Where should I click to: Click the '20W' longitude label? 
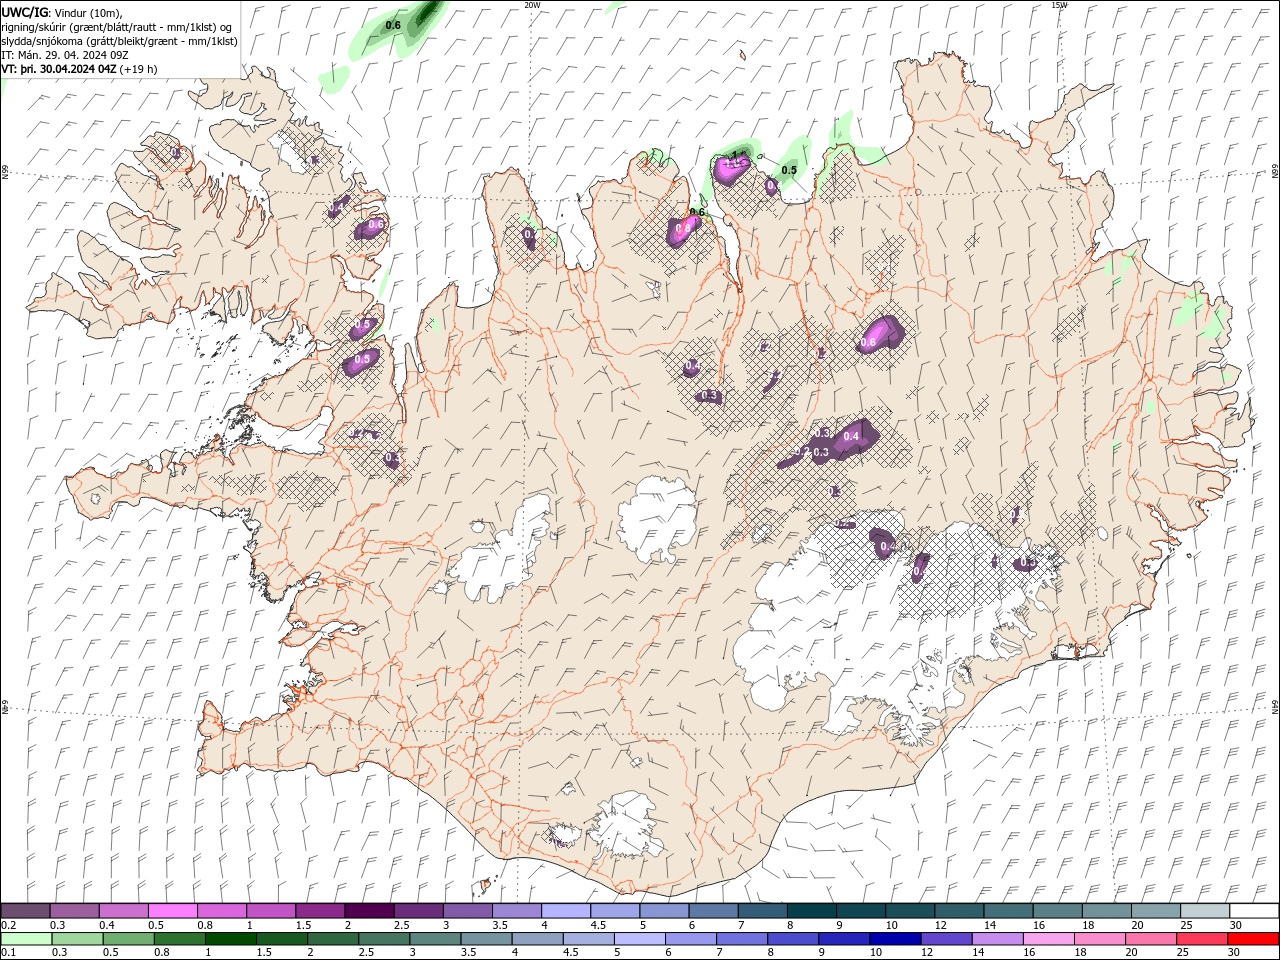tap(532, 5)
